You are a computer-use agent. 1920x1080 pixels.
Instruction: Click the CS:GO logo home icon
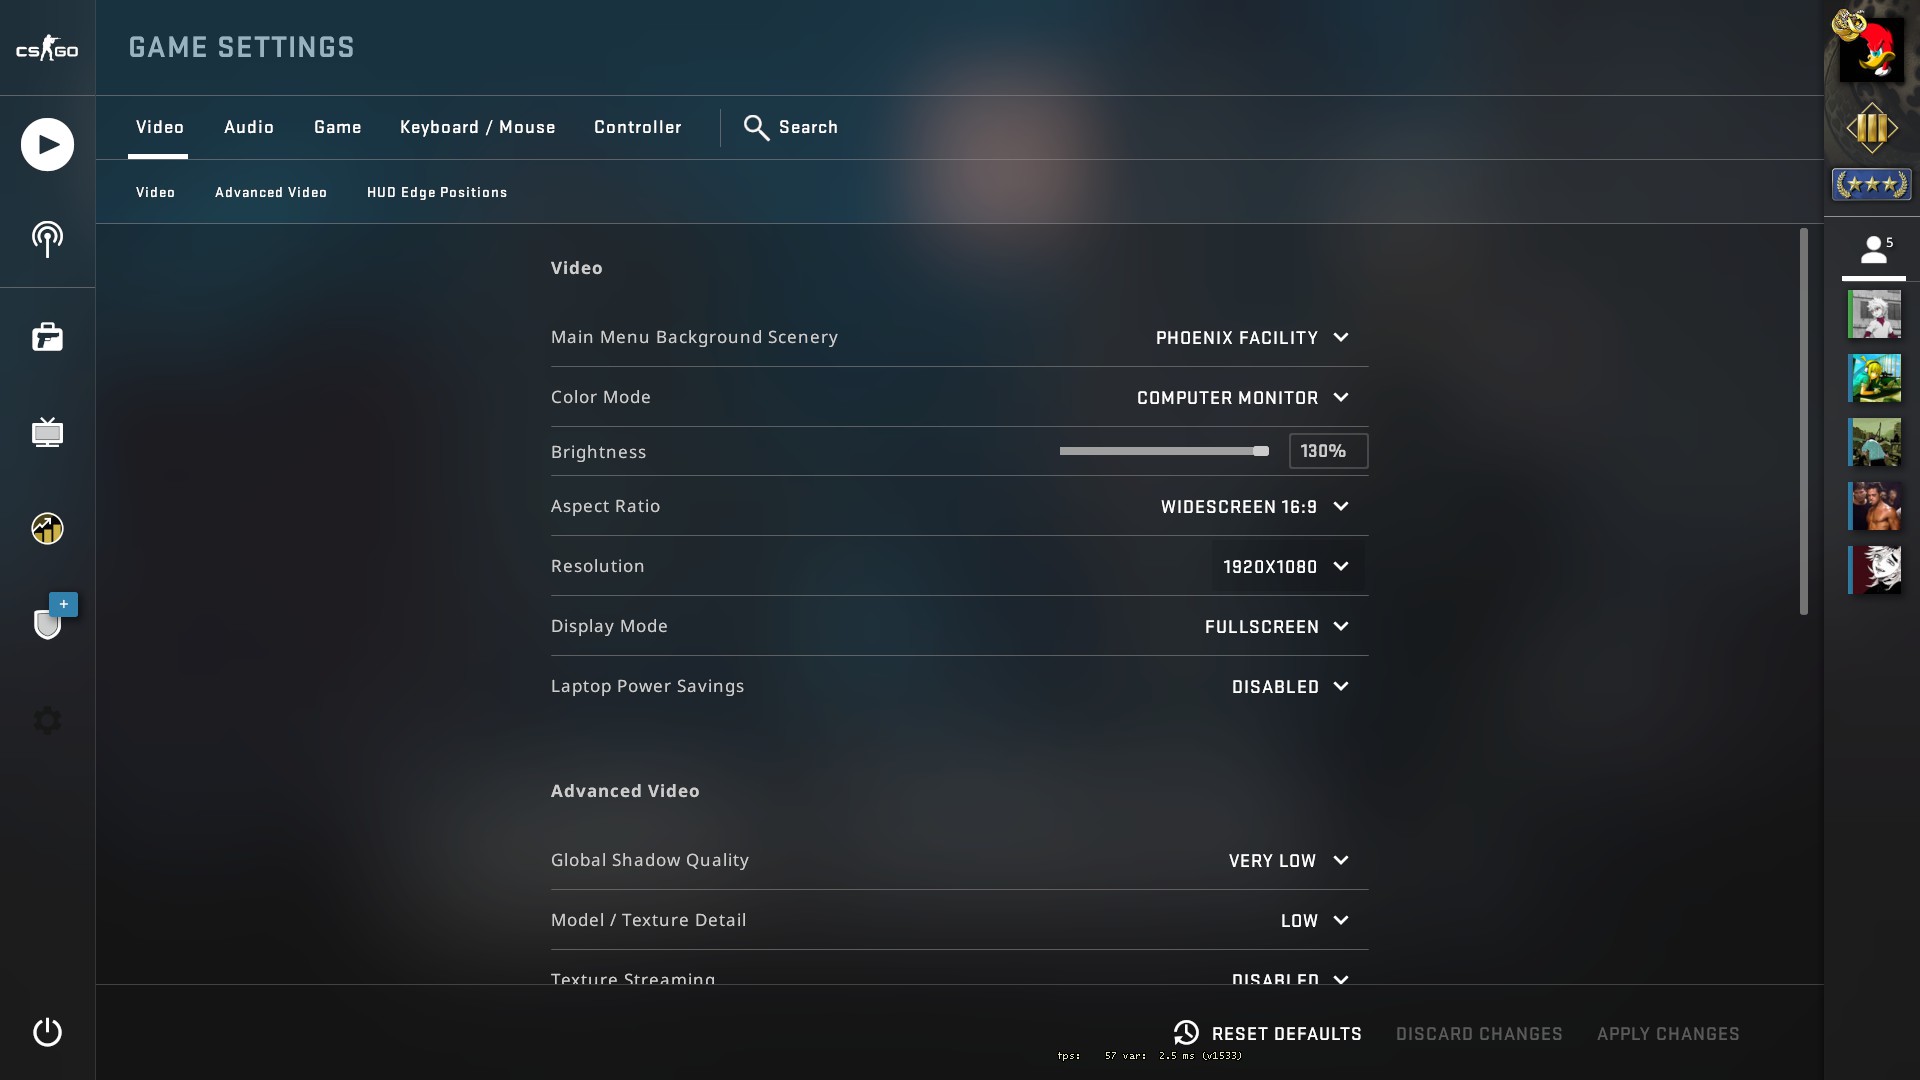(47, 49)
